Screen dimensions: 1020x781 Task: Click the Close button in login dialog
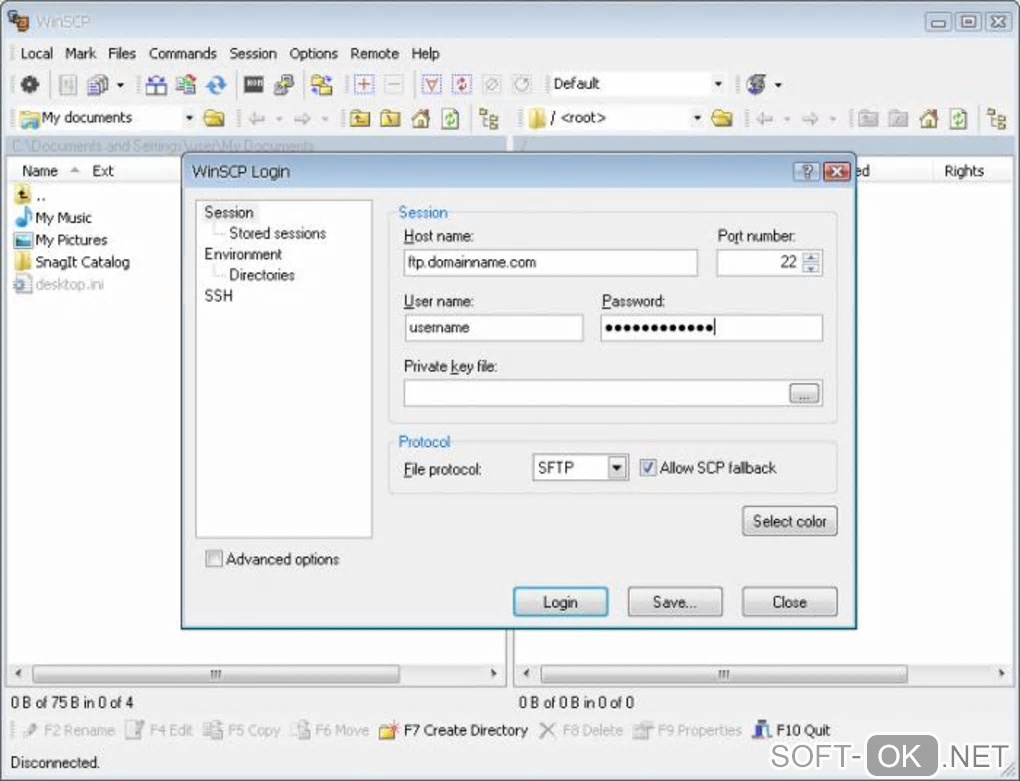click(790, 602)
